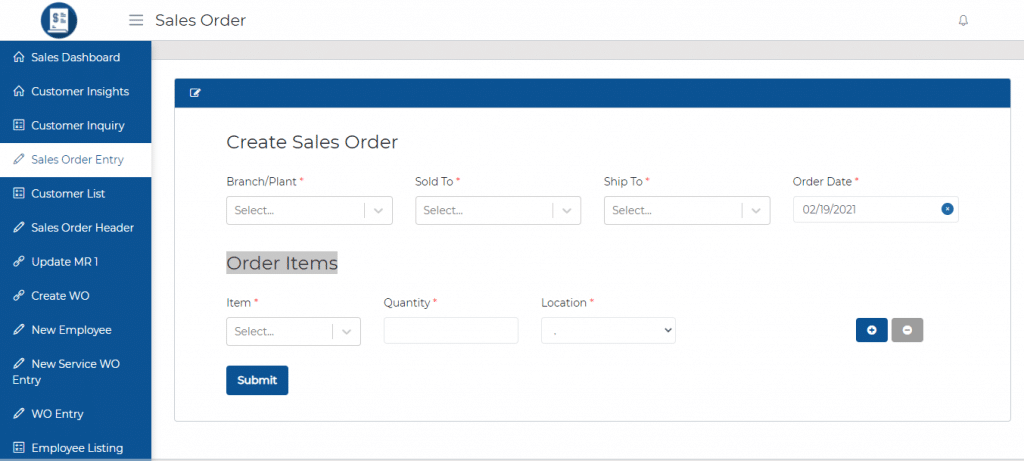1024x461 pixels.
Task: Add an order item row with plus button
Action: pyautogui.click(x=872, y=330)
